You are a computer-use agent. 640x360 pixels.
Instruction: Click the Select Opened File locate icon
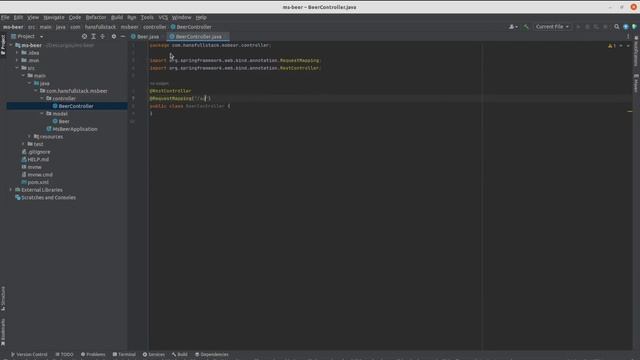click(x=84, y=36)
